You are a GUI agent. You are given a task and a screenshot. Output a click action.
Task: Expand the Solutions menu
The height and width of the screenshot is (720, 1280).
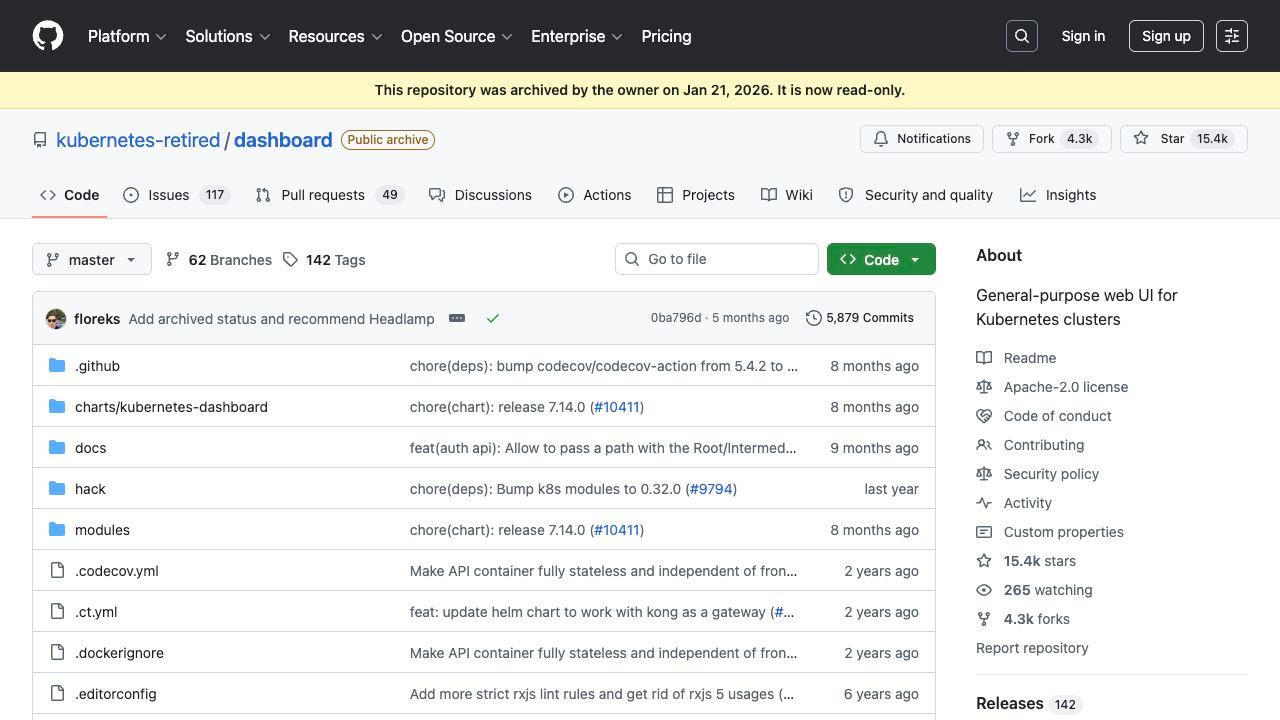[x=228, y=36]
